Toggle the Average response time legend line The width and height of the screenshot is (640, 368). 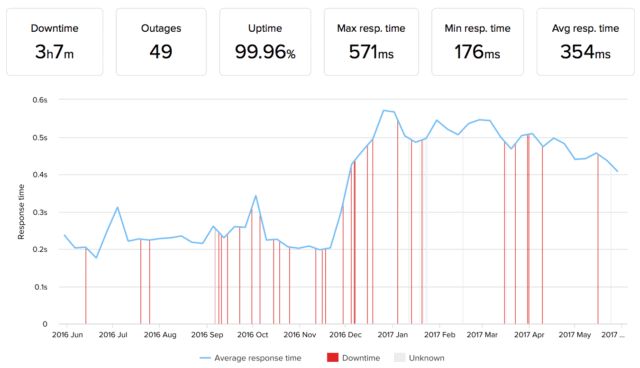205,358
